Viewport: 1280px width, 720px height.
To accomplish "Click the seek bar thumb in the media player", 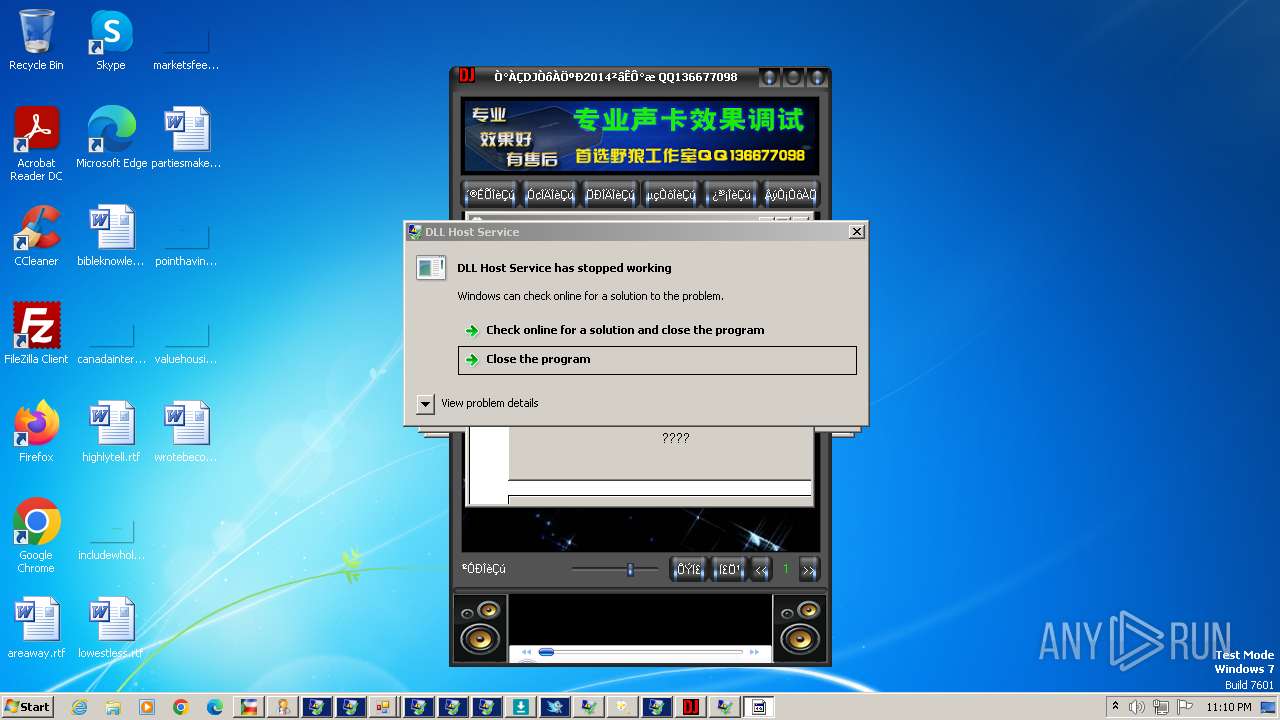I will click(546, 652).
